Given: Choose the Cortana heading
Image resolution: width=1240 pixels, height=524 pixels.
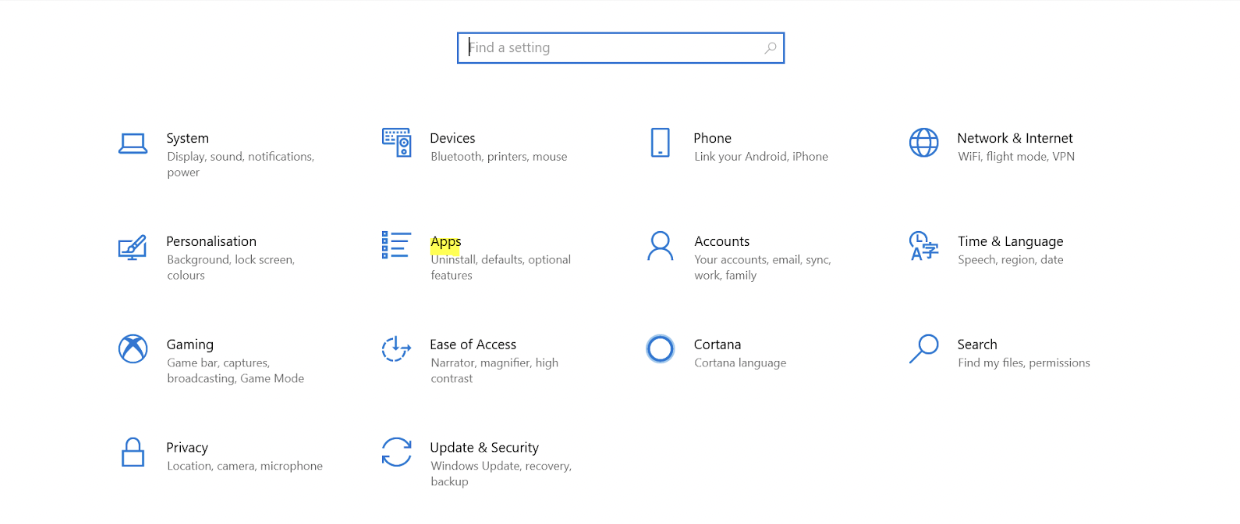Looking at the screenshot, I should 718,344.
